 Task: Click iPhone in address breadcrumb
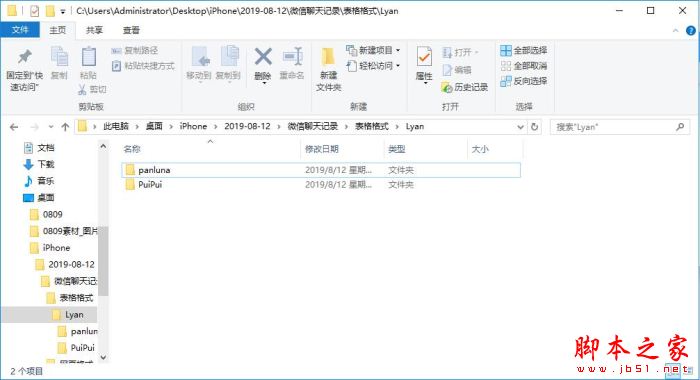point(193,126)
